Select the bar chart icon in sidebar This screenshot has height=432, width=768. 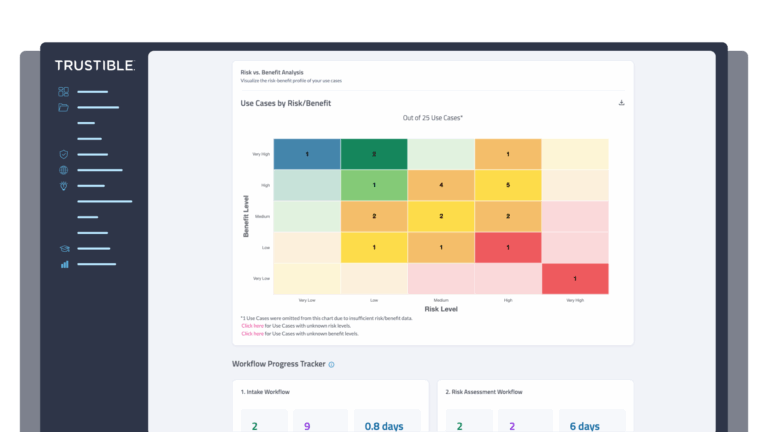click(63, 264)
